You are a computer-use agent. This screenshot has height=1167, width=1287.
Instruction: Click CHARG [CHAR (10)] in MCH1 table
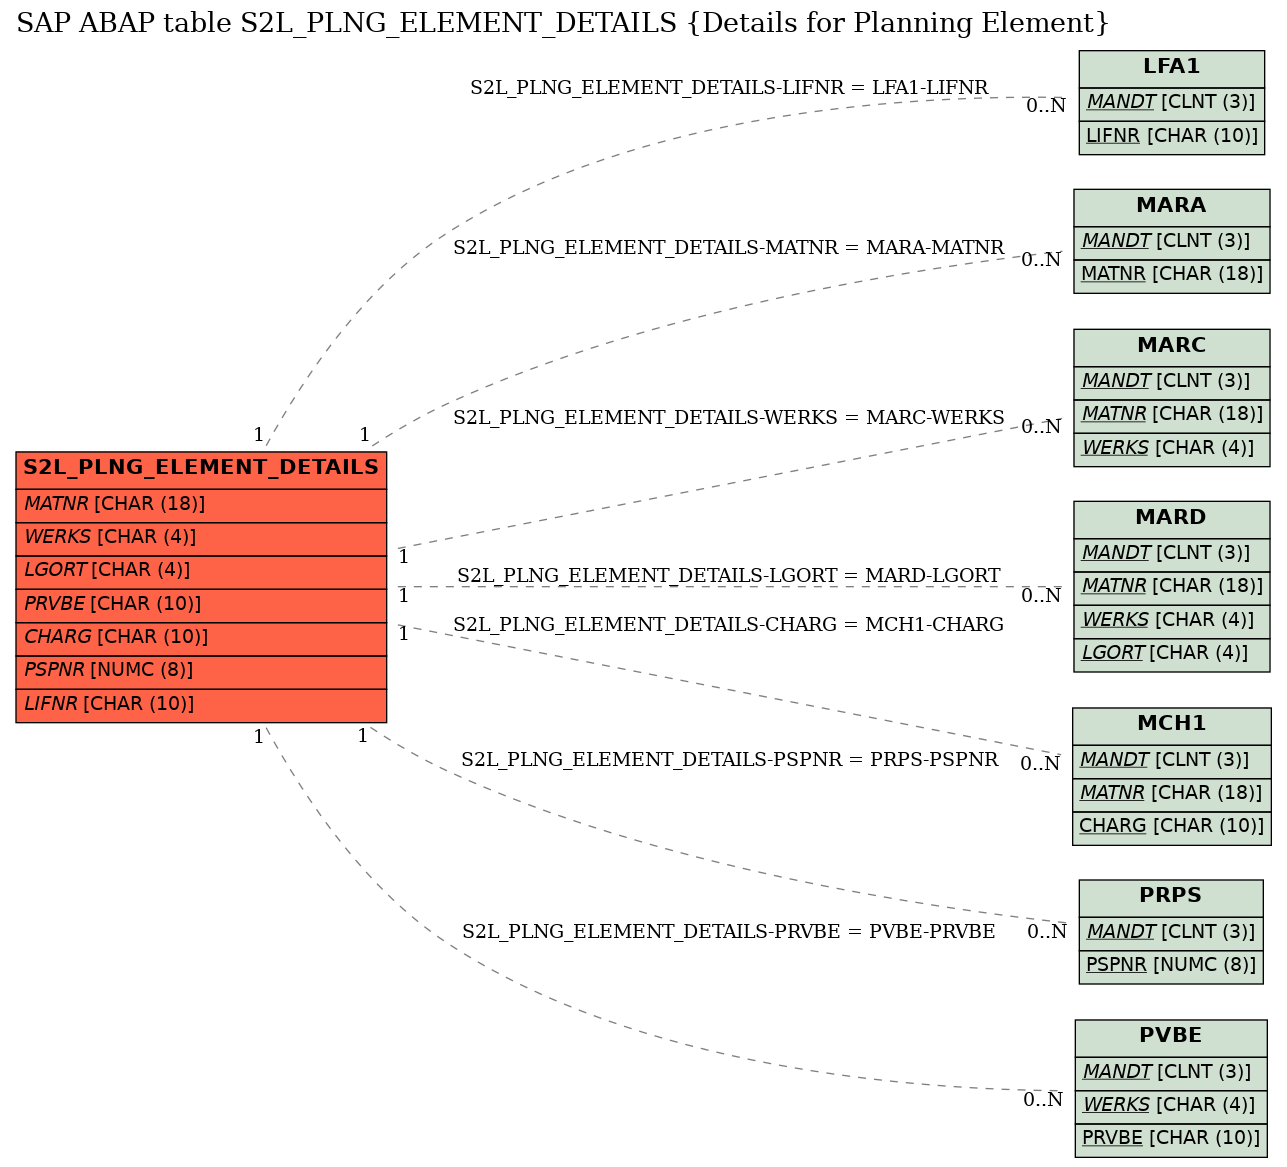coord(1172,827)
